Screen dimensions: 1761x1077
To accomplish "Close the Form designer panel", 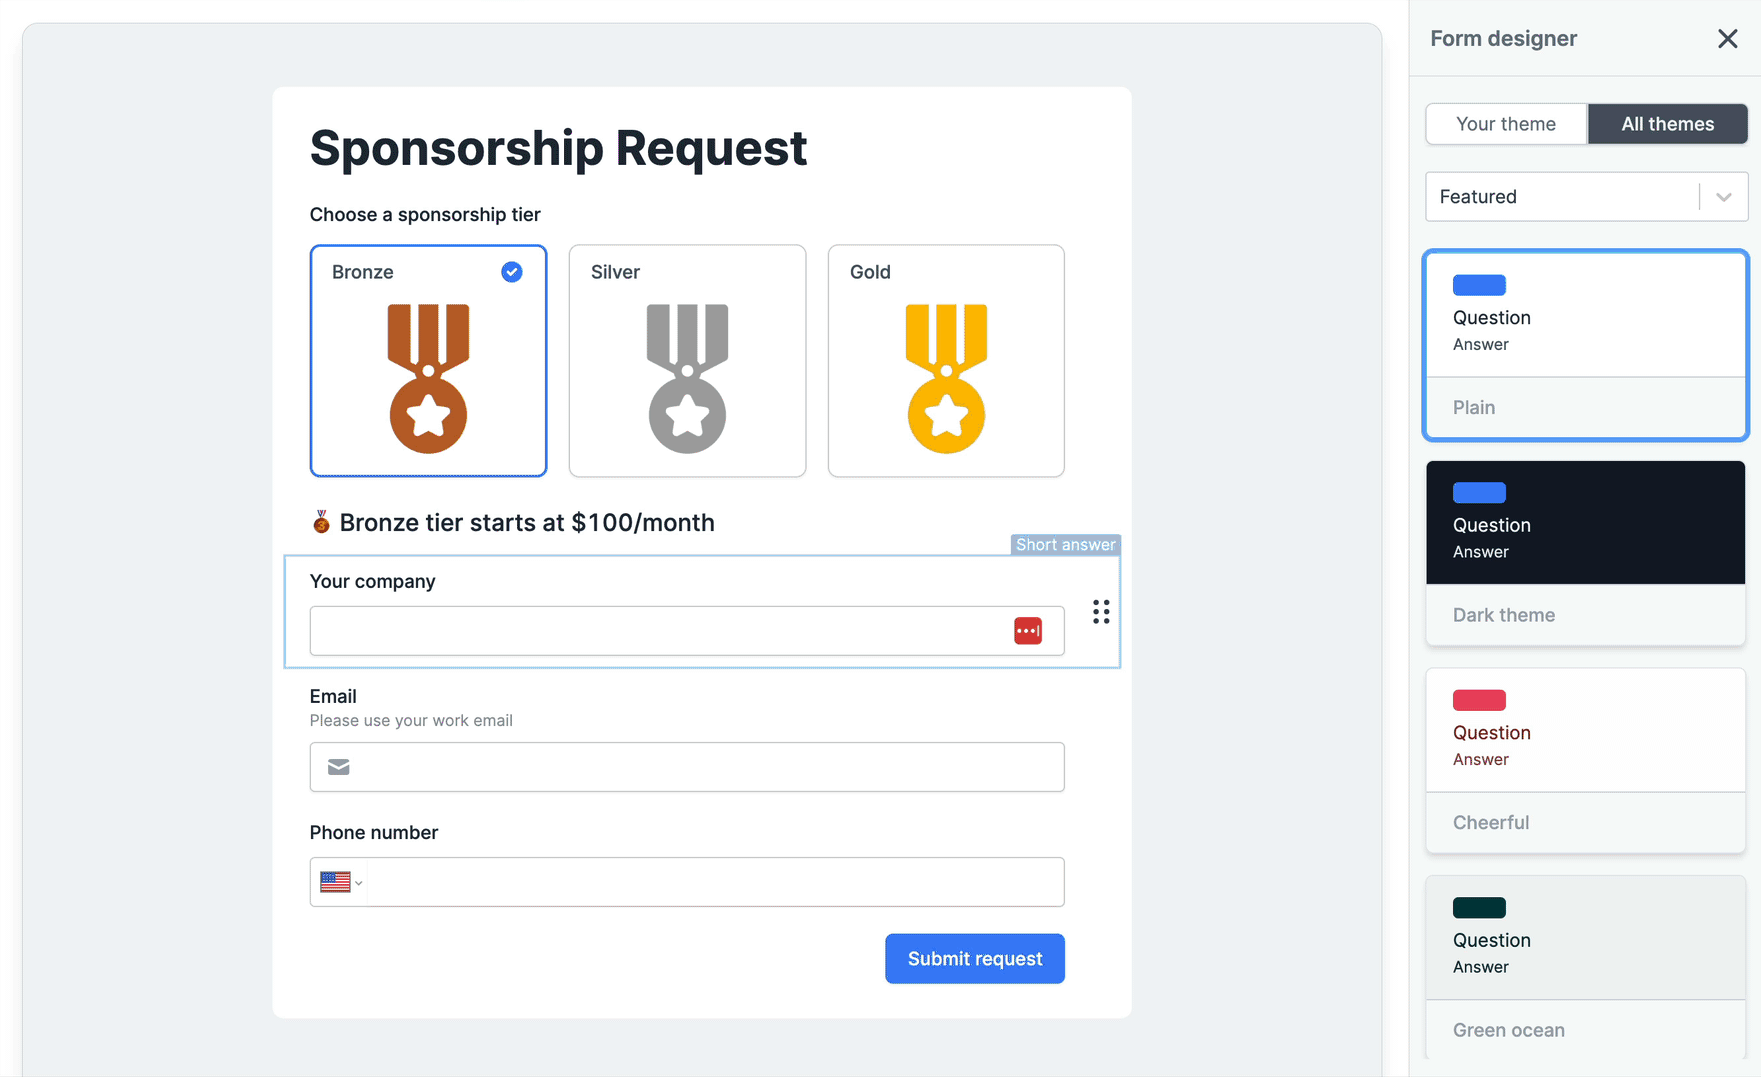I will 1727,39.
